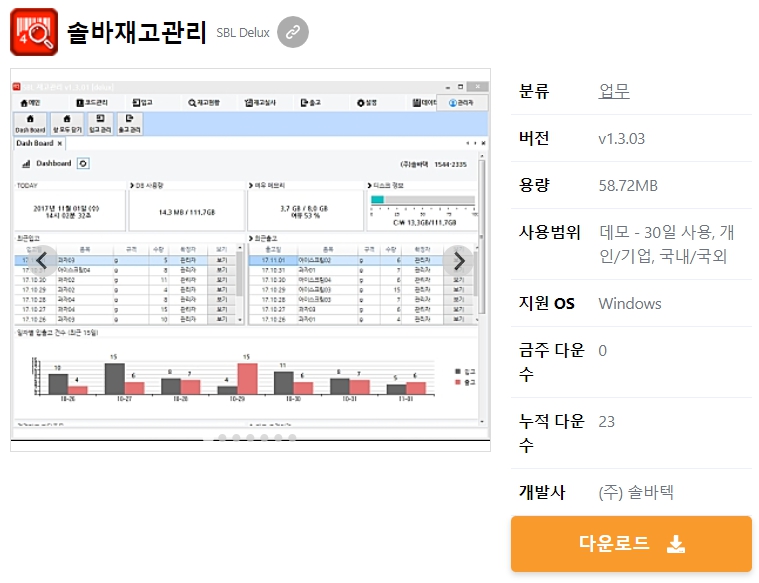Click developer name (주) 솔바텍
The image size is (759, 583).
(636, 492)
